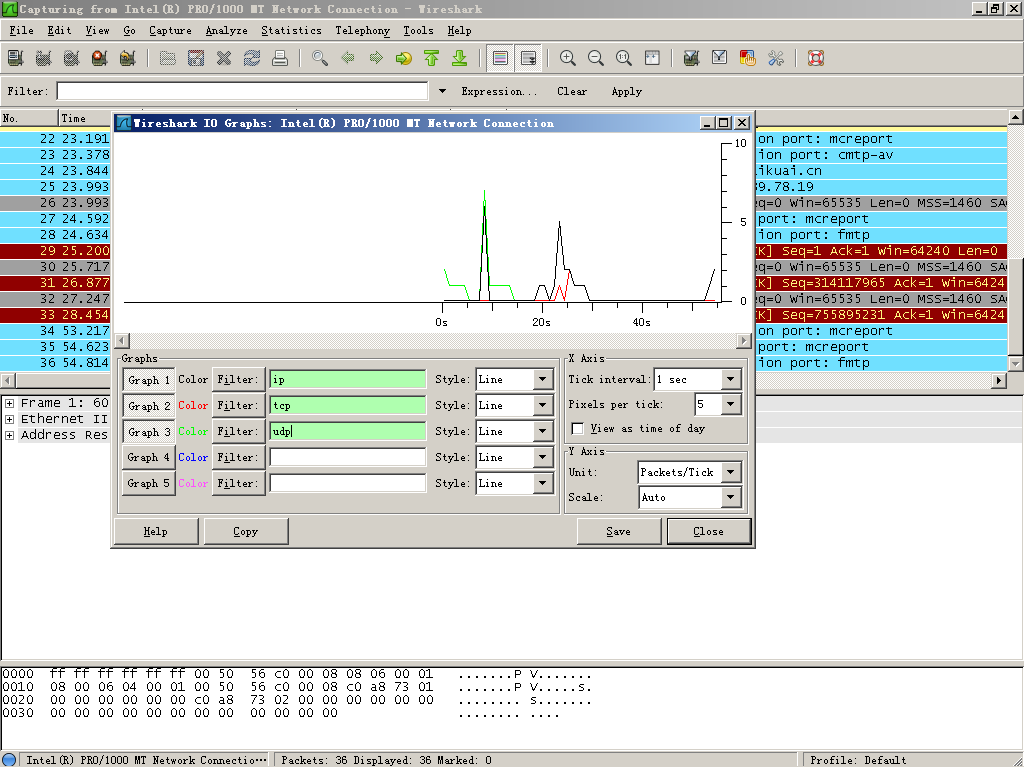This screenshot has height=768, width=1024.
Task: Open the File menu
Action: (21, 31)
